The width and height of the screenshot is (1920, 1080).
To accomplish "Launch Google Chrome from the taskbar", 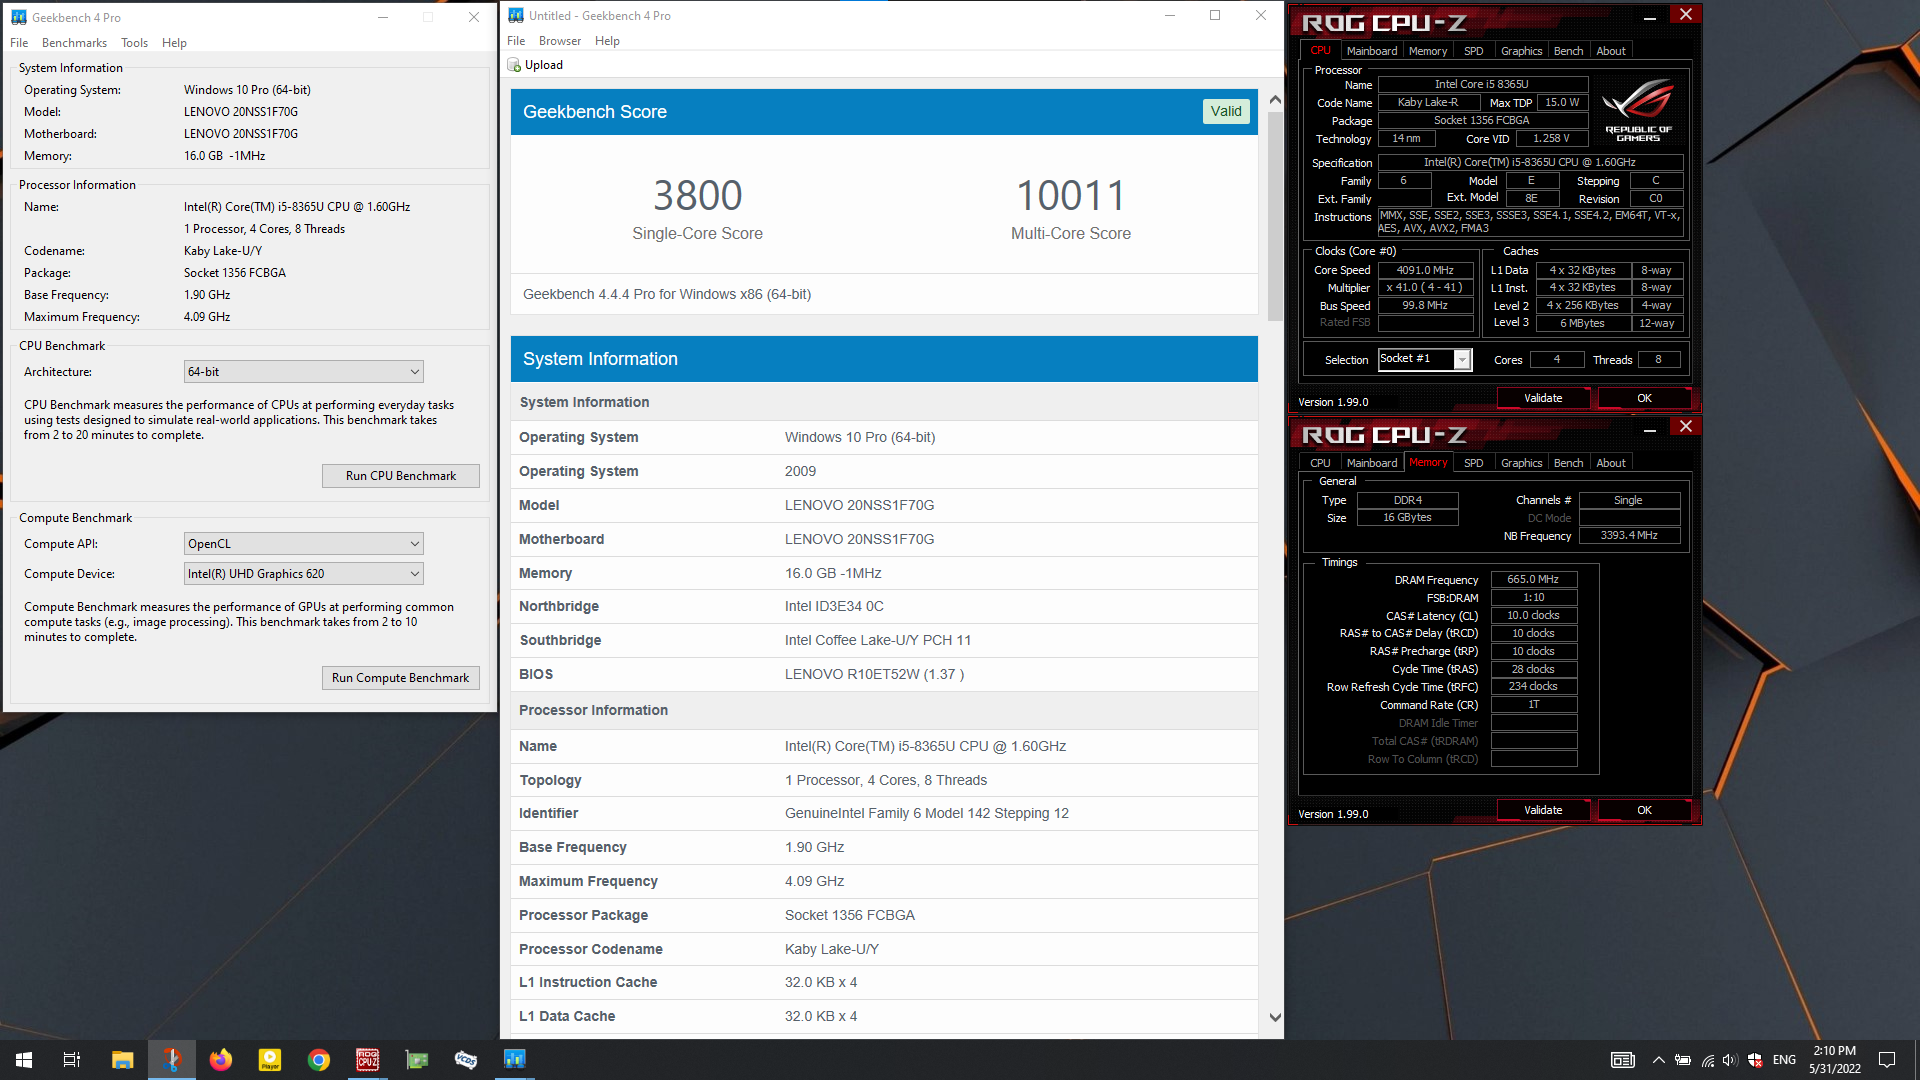I will [x=319, y=1060].
